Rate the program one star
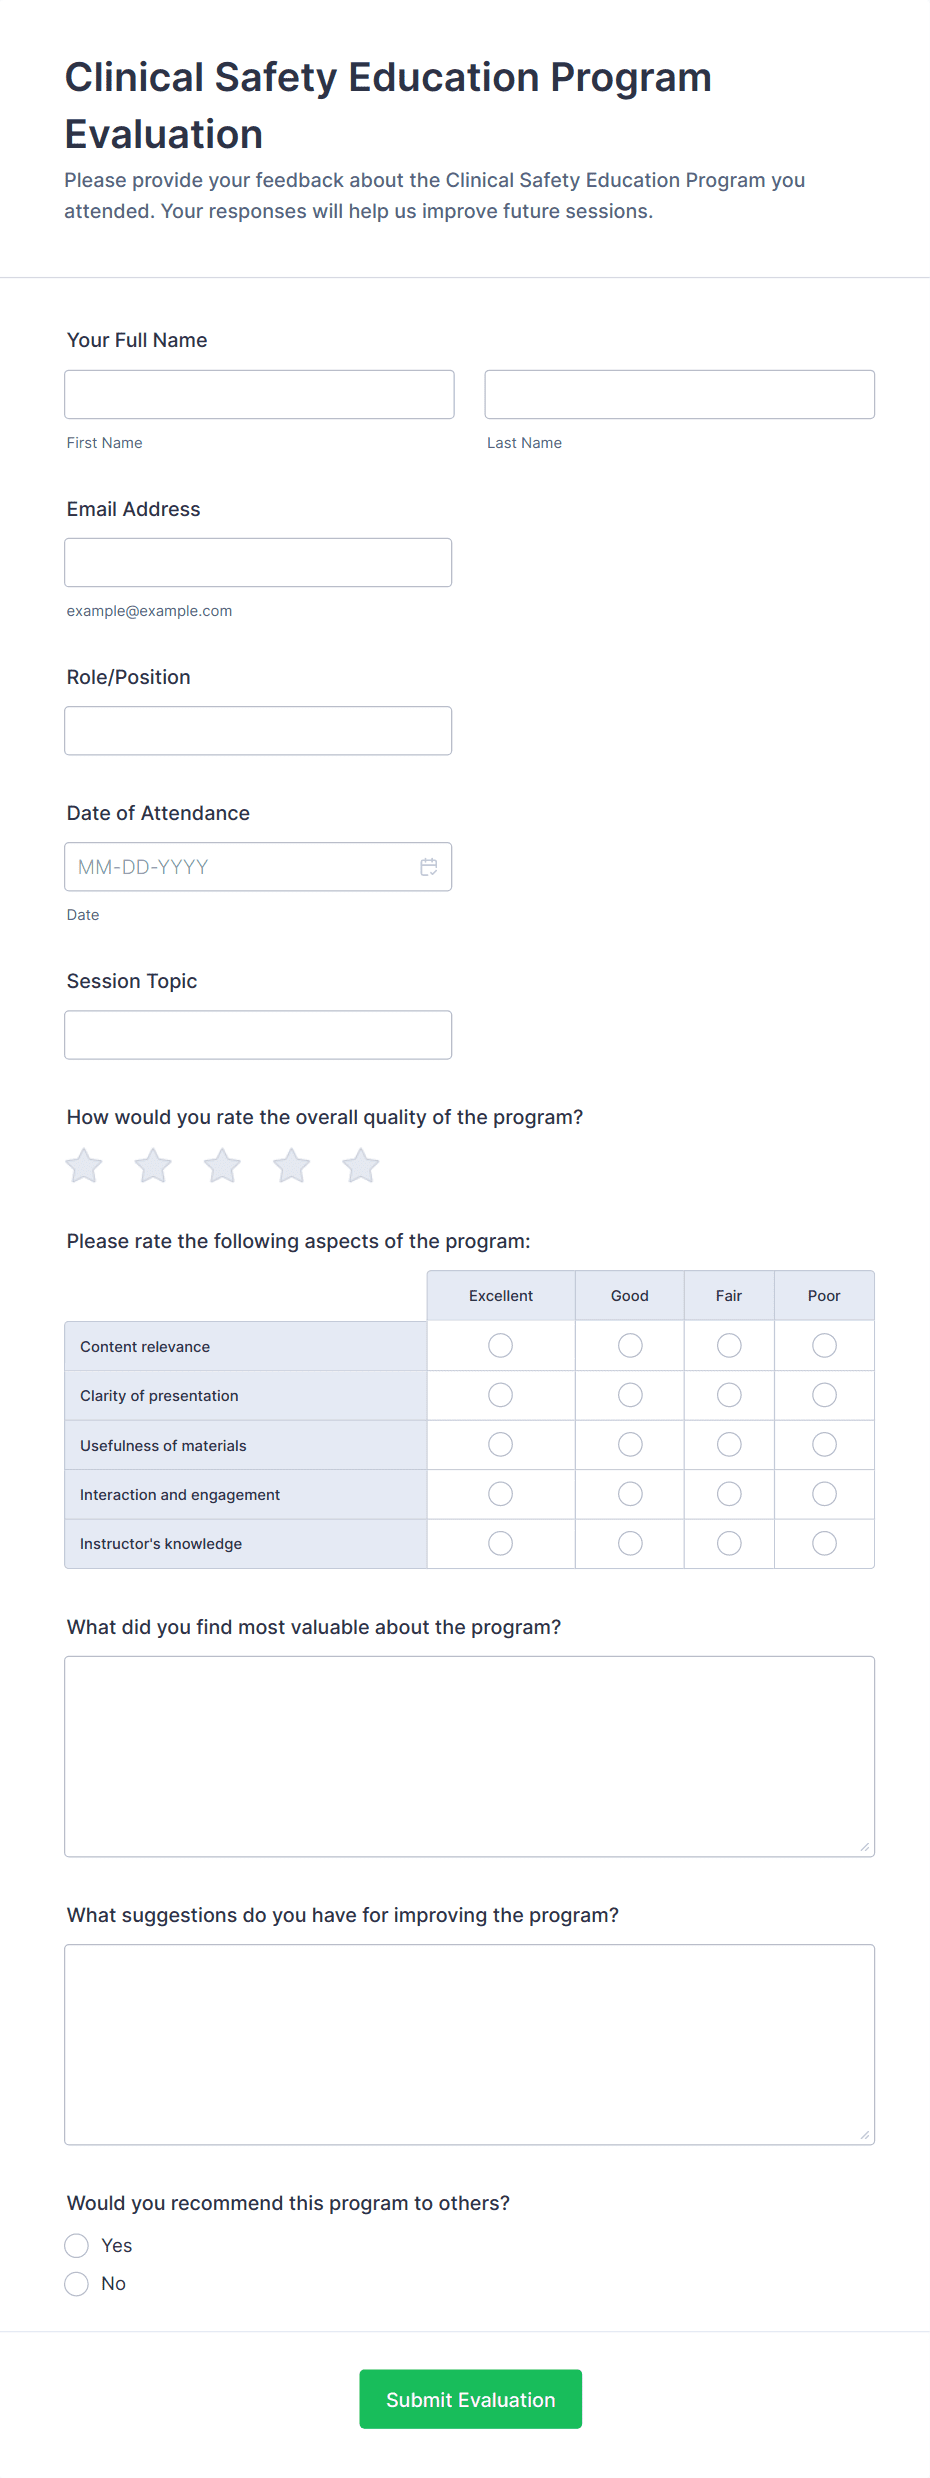Image resolution: width=930 pixels, height=2478 pixels. pyautogui.click(x=84, y=1166)
